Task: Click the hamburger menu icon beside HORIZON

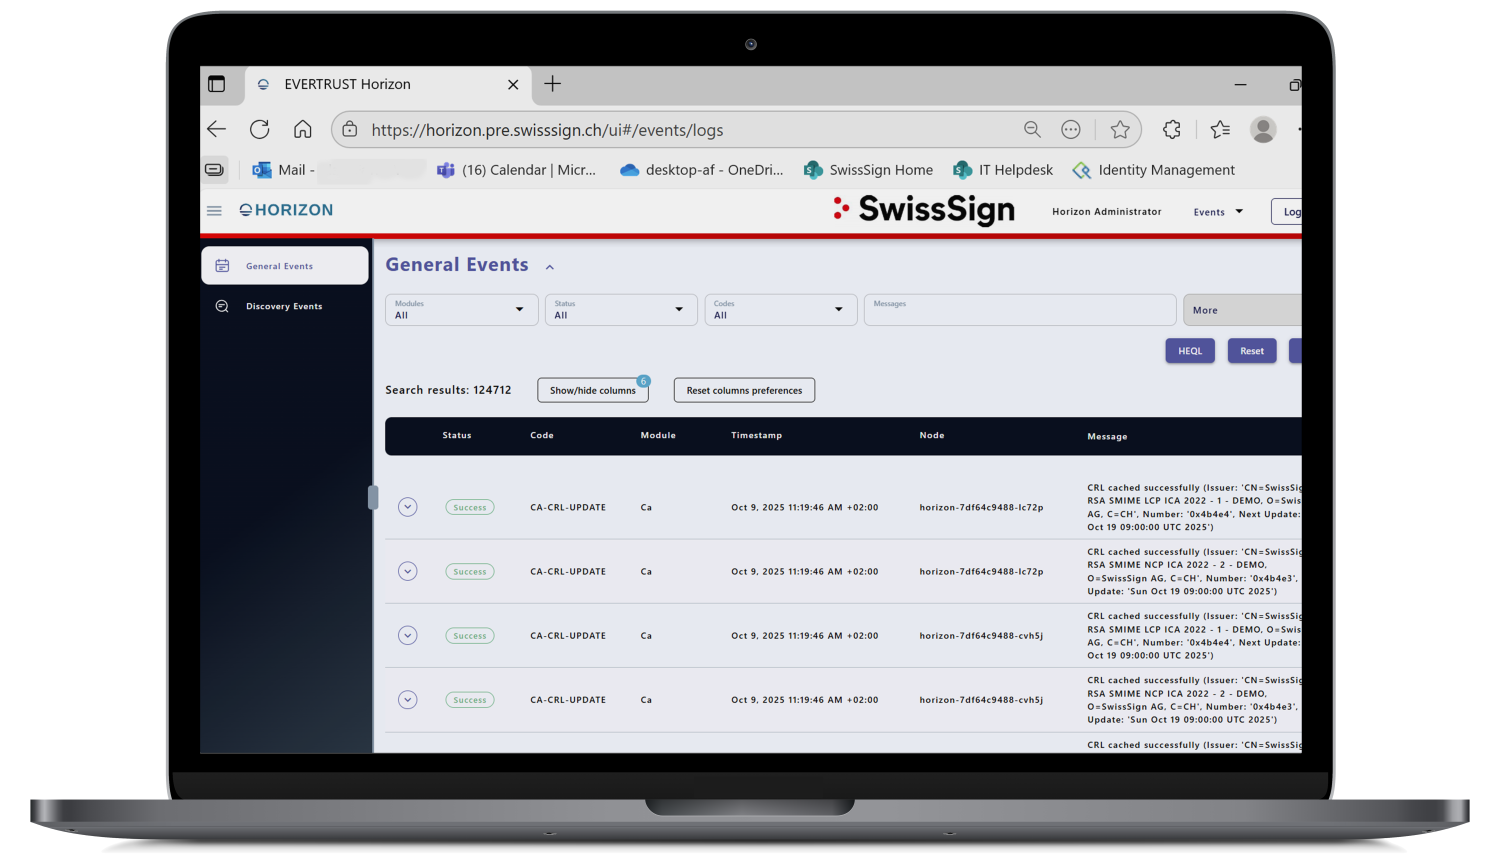Action: point(214,211)
